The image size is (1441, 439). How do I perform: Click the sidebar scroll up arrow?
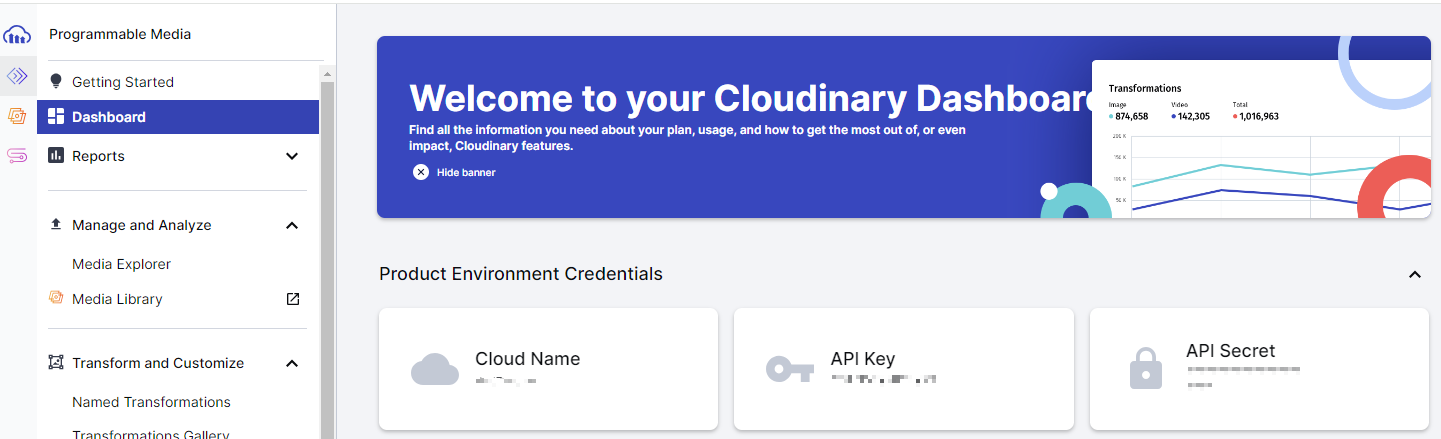click(x=327, y=74)
